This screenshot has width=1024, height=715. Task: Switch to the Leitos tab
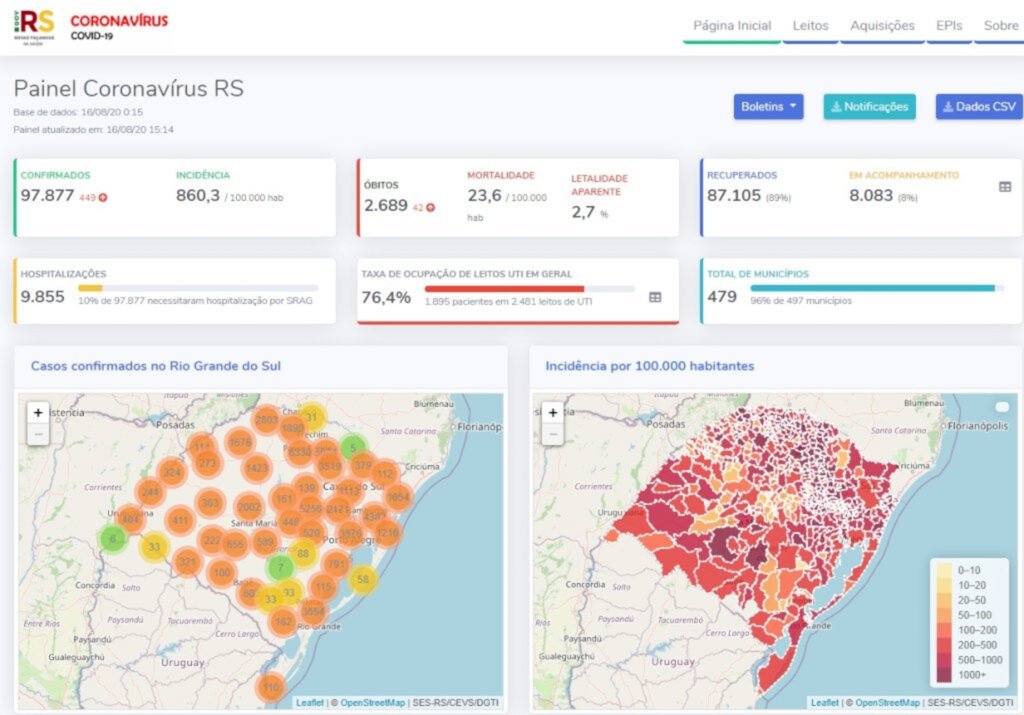pos(810,26)
